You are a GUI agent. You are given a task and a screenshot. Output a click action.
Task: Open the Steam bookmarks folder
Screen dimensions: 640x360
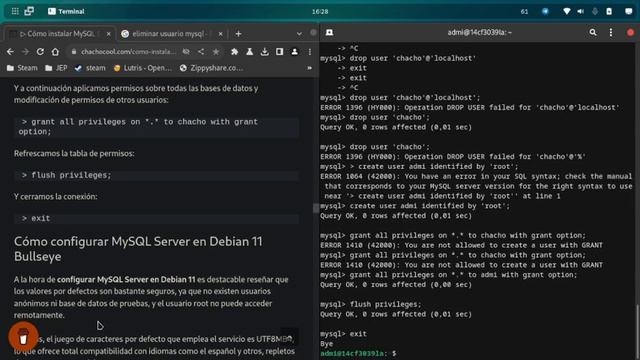coord(22,68)
